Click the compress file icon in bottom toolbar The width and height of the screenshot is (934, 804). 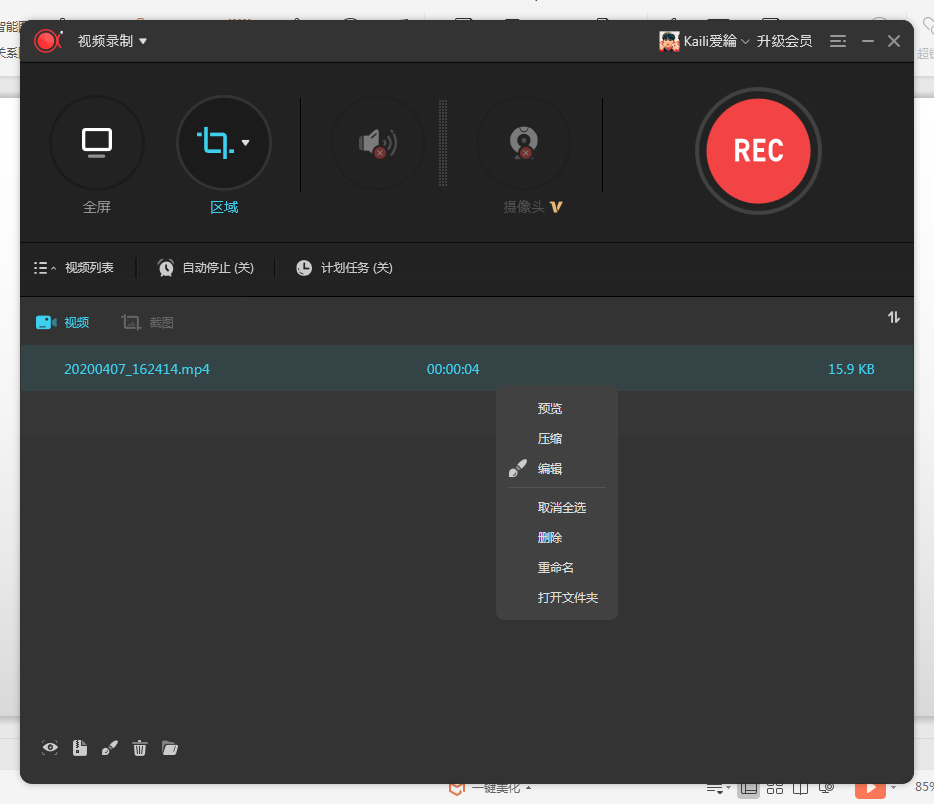pos(80,748)
